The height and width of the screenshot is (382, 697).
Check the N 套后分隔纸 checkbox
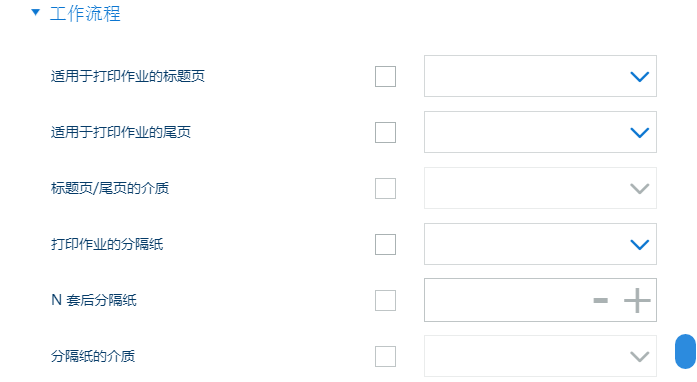point(385,301)
